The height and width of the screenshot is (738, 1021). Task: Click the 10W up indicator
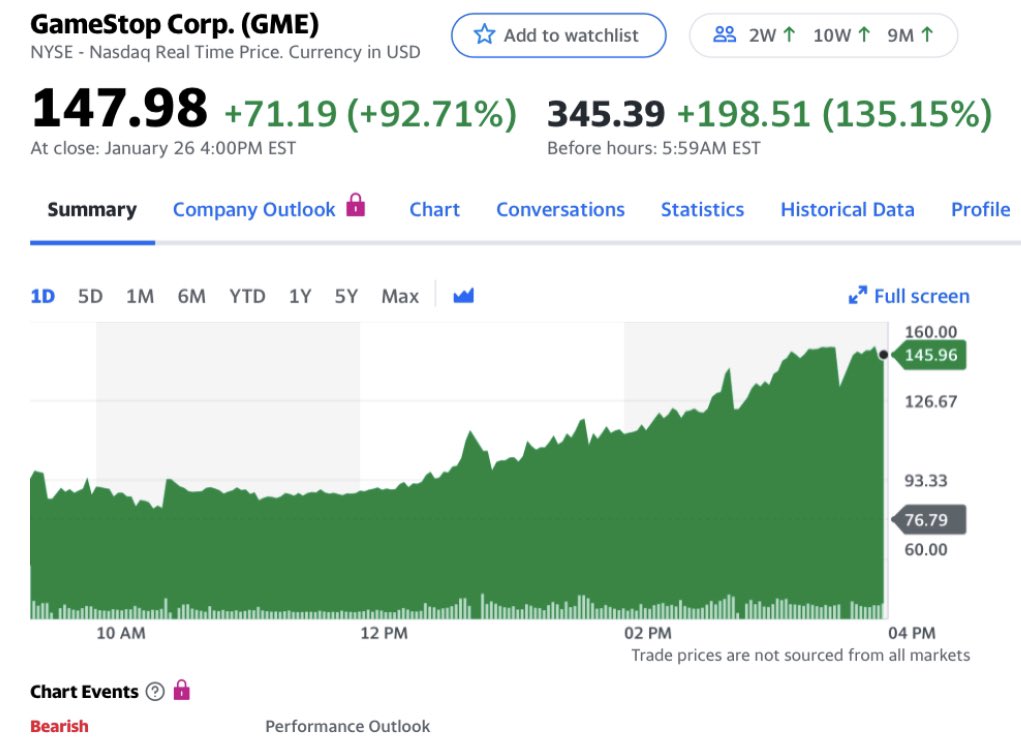coord(841,35)
